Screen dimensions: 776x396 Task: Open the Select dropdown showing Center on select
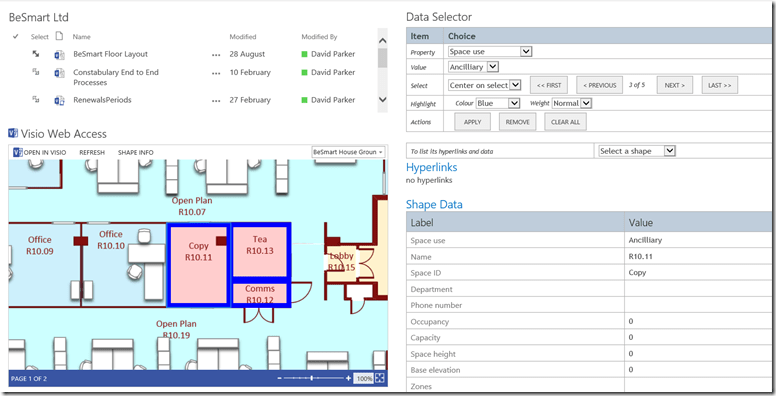click(485, 85)
